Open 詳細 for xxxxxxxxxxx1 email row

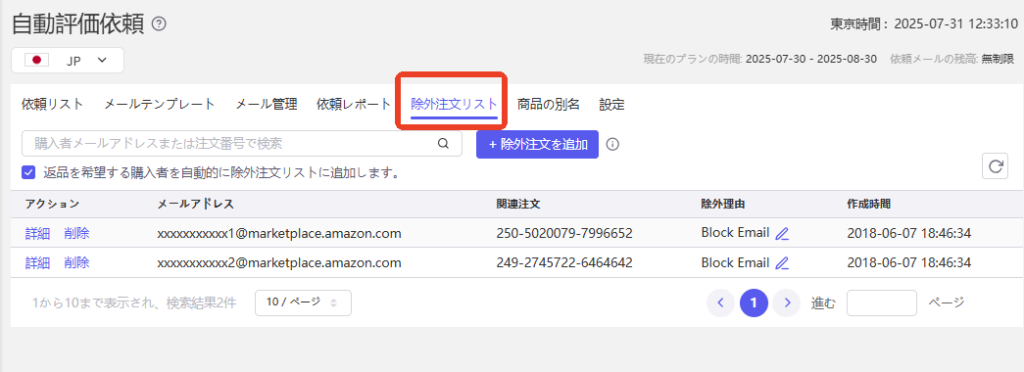click(x=37, y=234)
